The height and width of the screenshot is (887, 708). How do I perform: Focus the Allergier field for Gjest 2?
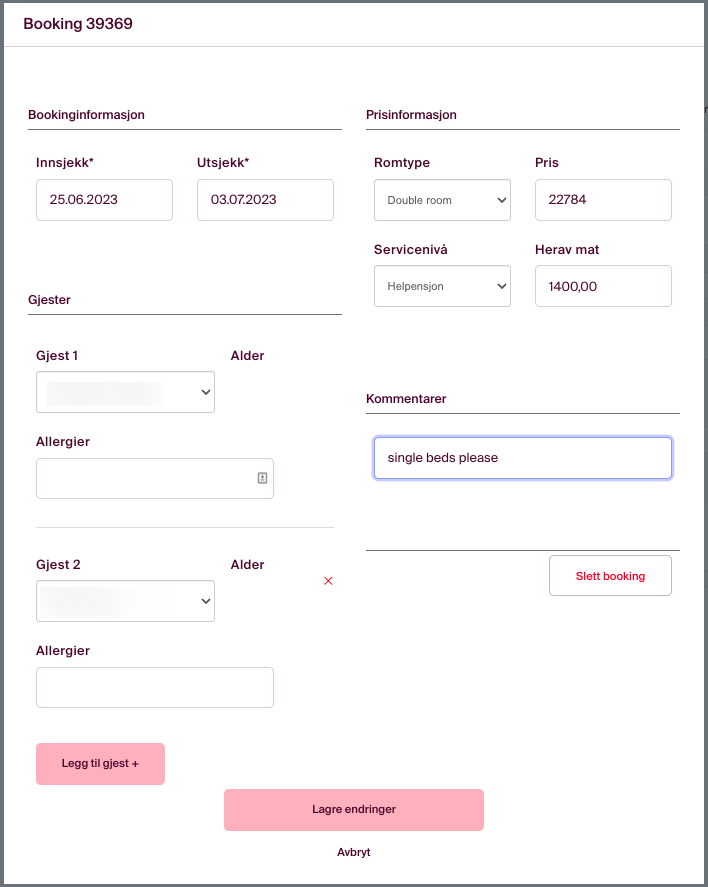point(155,687)
